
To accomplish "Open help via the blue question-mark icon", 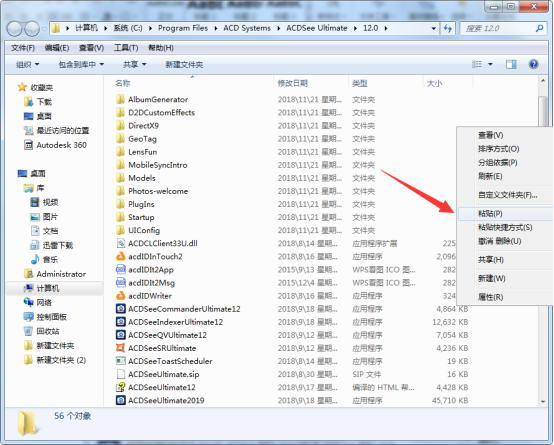I will pos(534,64).
